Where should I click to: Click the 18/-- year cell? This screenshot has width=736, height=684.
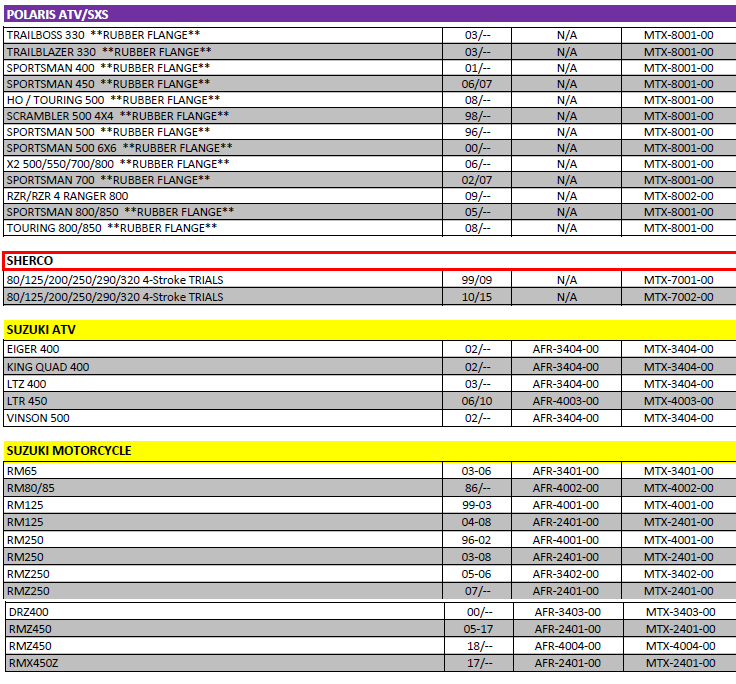479,646
